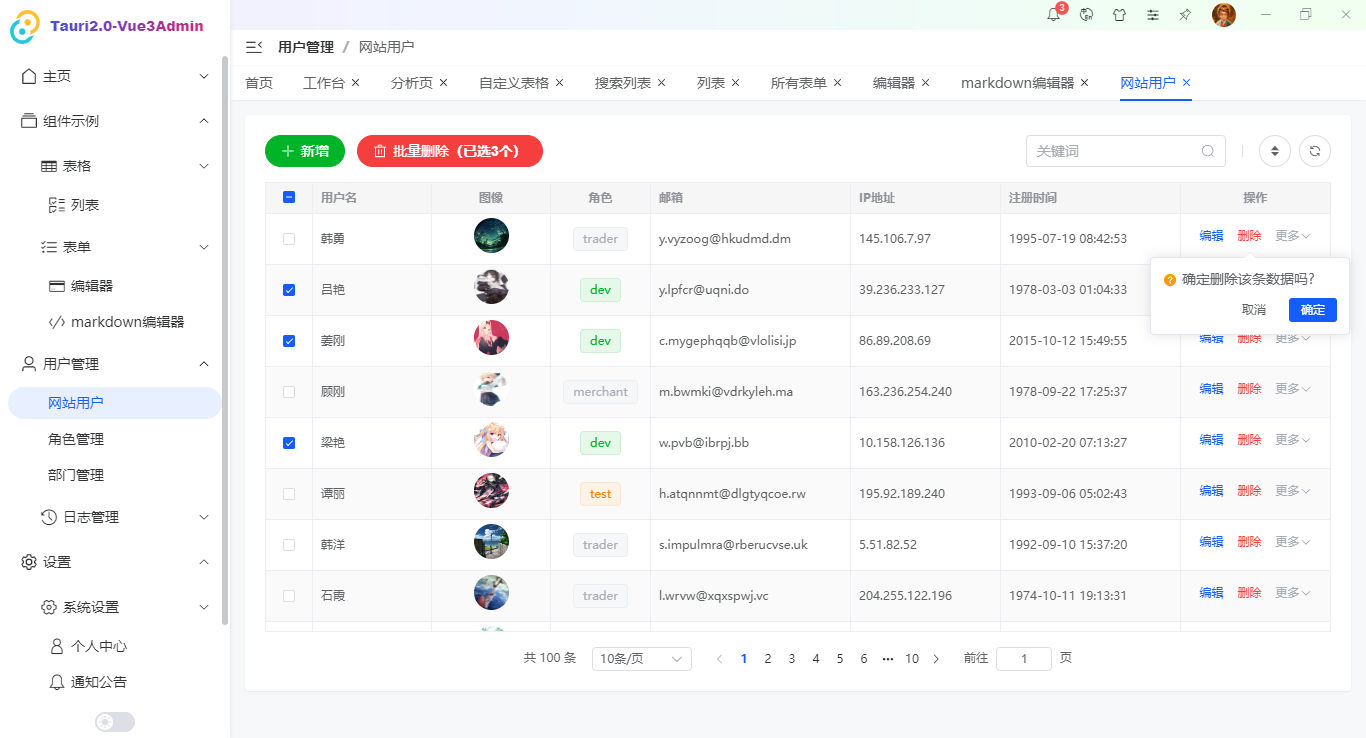Click the 前往 page number input field
The image size is (1366, 738).
click(1023, 658)
